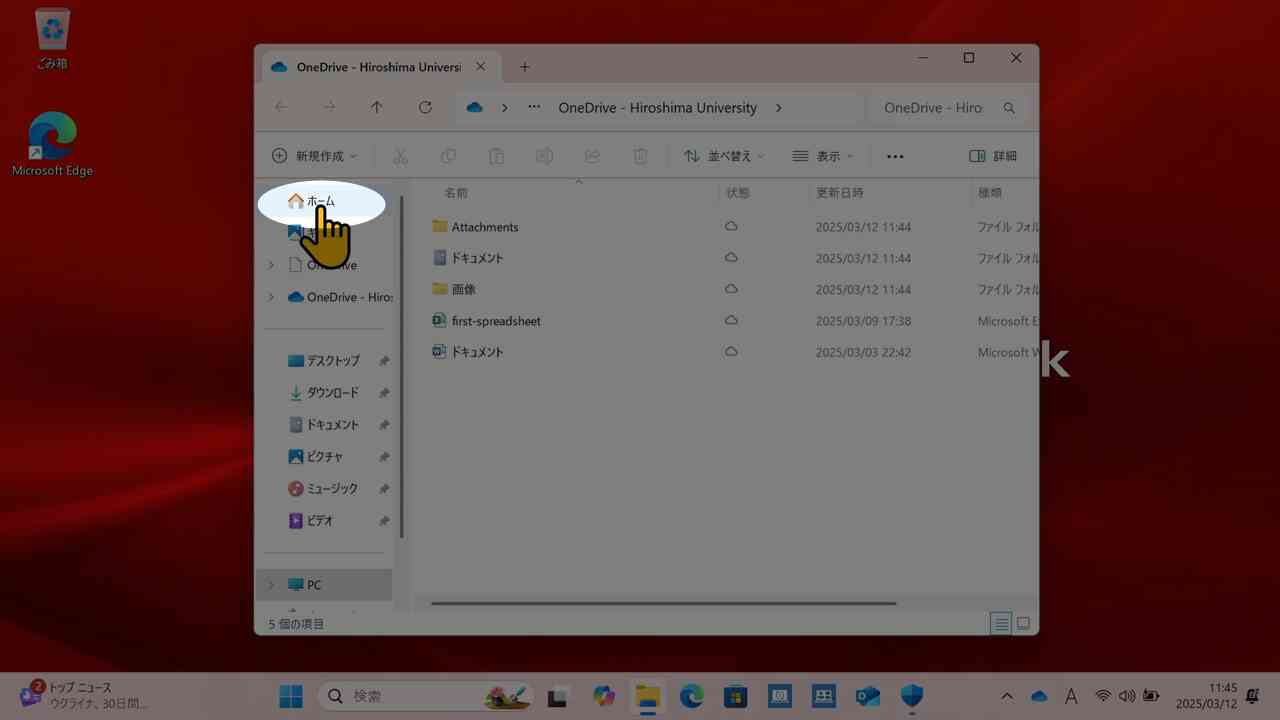Open the 並べ替え sort dropdown
This screenshot has height=720, width=1280.
[724, 156]
